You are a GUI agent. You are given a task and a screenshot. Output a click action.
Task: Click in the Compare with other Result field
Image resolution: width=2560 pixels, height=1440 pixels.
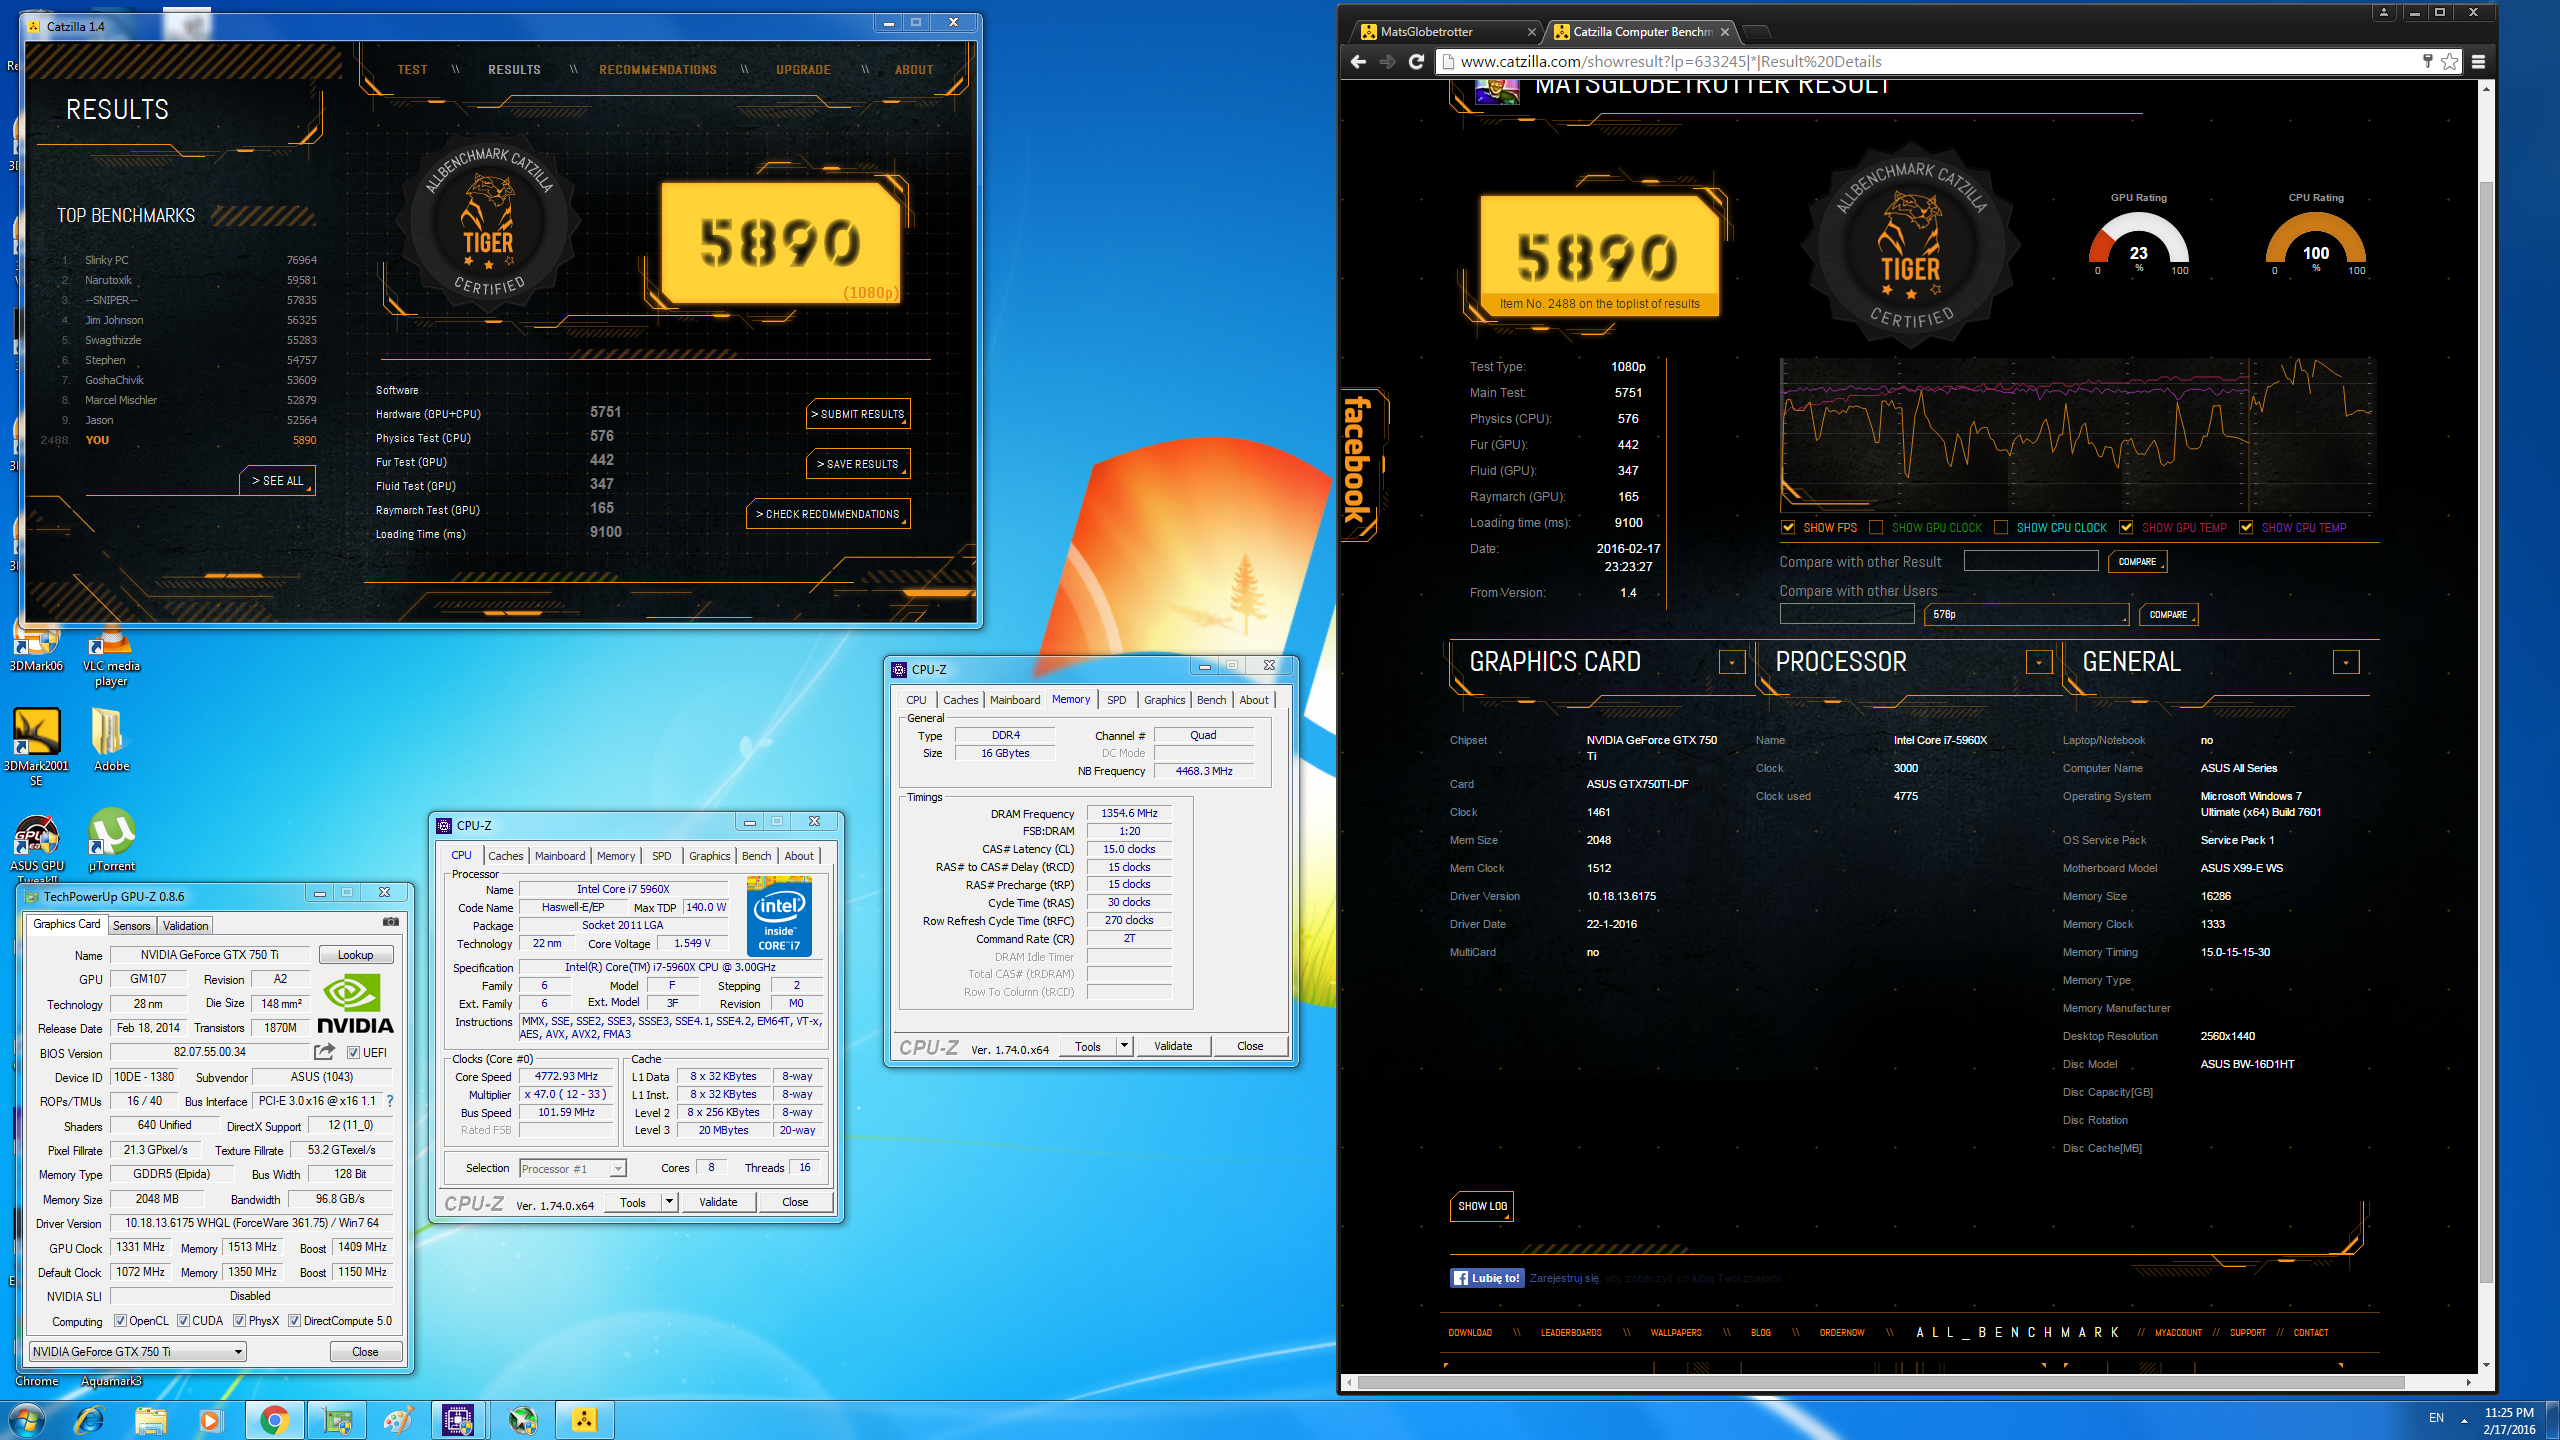[2031, 562]
